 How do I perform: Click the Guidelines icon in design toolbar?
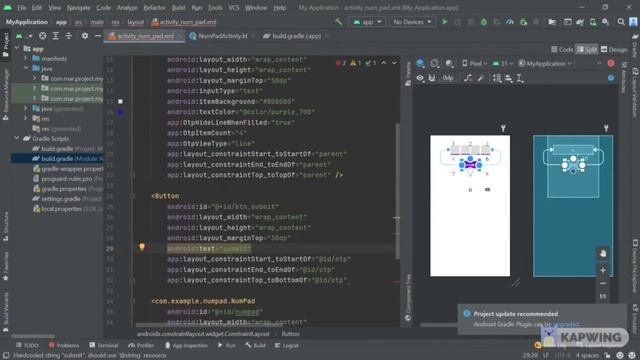(x=520, y=78)
